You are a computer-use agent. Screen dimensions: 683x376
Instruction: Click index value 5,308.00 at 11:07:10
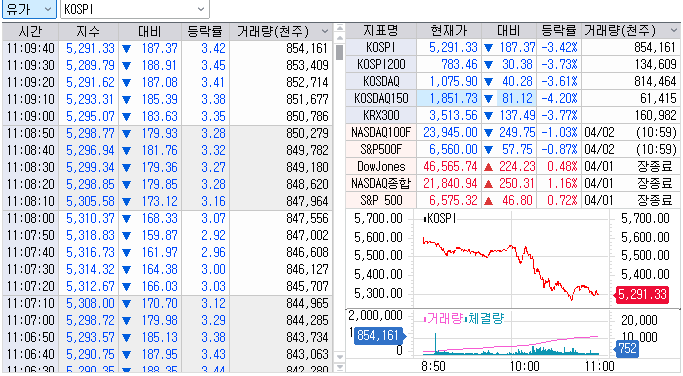tap(90, 303)
